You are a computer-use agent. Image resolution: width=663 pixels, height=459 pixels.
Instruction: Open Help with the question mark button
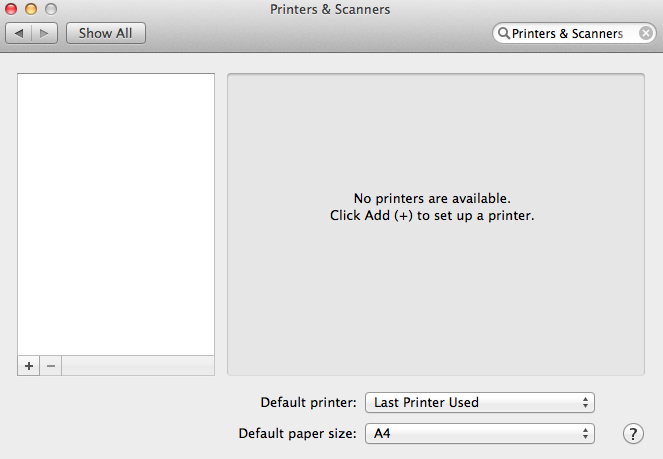coord(633,434)
